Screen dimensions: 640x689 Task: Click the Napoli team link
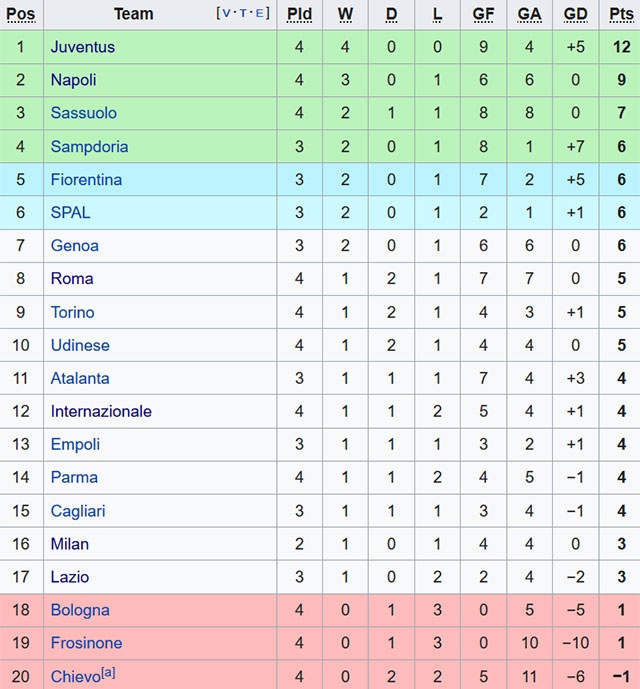pos(74,80)
